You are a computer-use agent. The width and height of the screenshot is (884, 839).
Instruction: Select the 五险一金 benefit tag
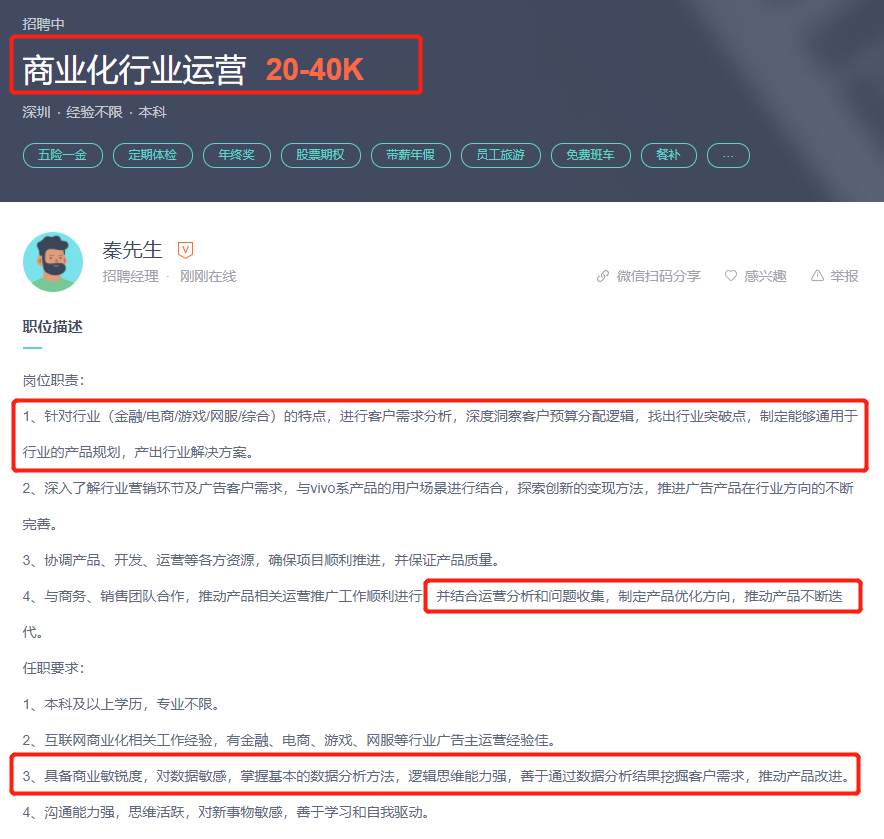[x=63, y=156]
